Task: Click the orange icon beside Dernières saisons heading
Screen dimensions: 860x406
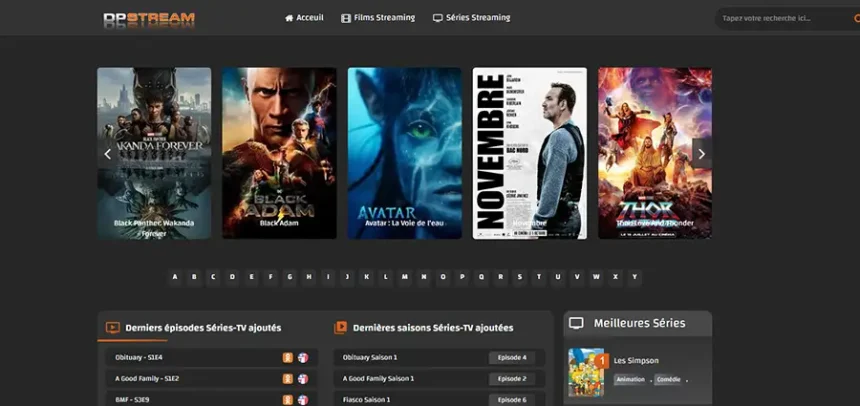Action: click(x=340, y=328)
